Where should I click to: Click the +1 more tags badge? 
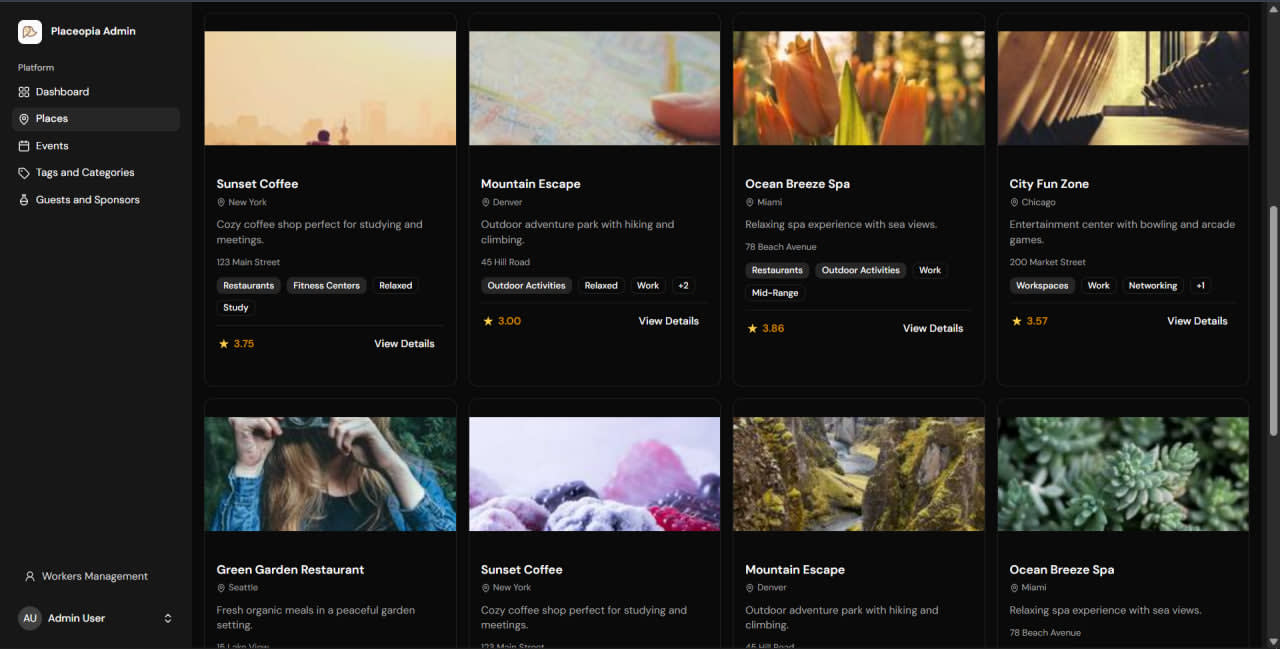pos(1200,286)
